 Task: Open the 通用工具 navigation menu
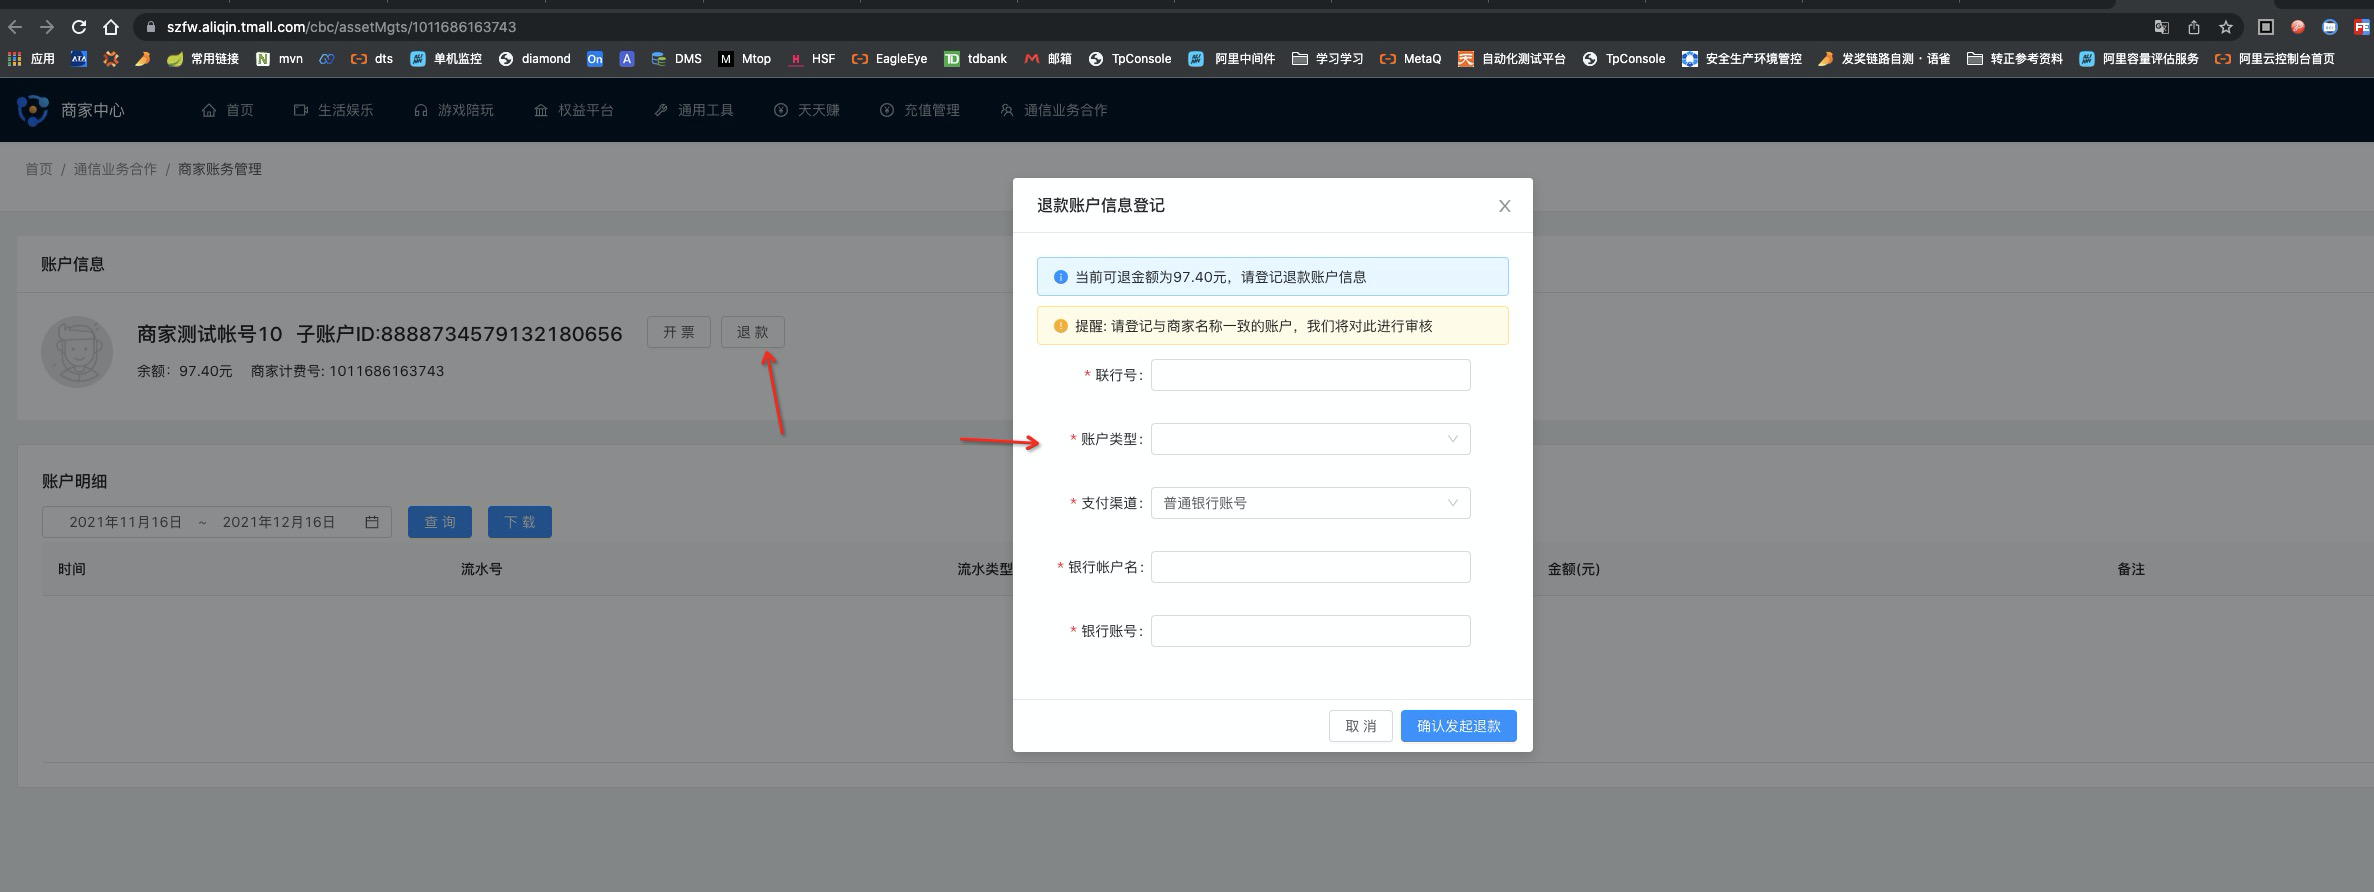click(694, 110)
